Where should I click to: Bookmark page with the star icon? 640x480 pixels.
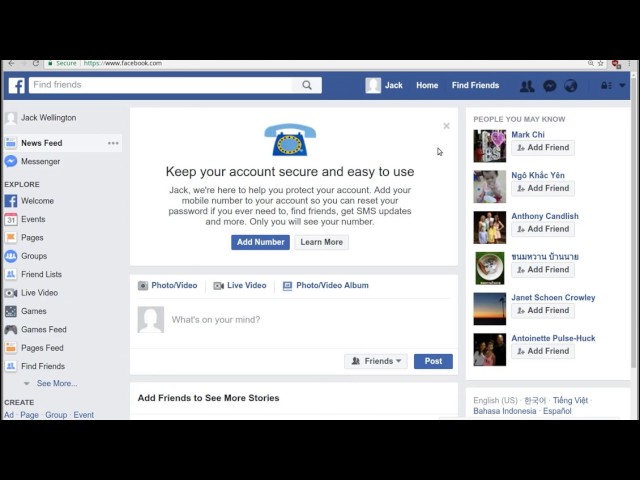point(600,63)
